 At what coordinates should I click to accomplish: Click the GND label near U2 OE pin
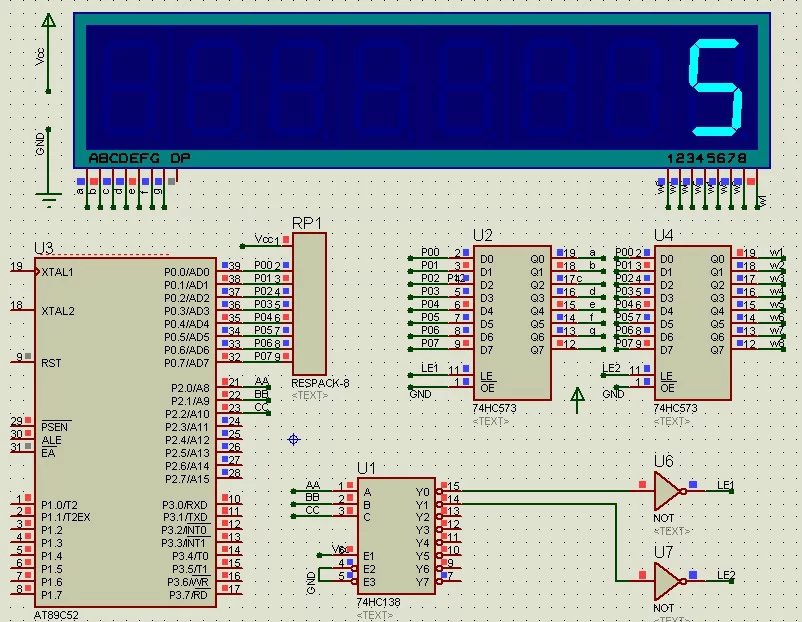[x=420, y=394]
